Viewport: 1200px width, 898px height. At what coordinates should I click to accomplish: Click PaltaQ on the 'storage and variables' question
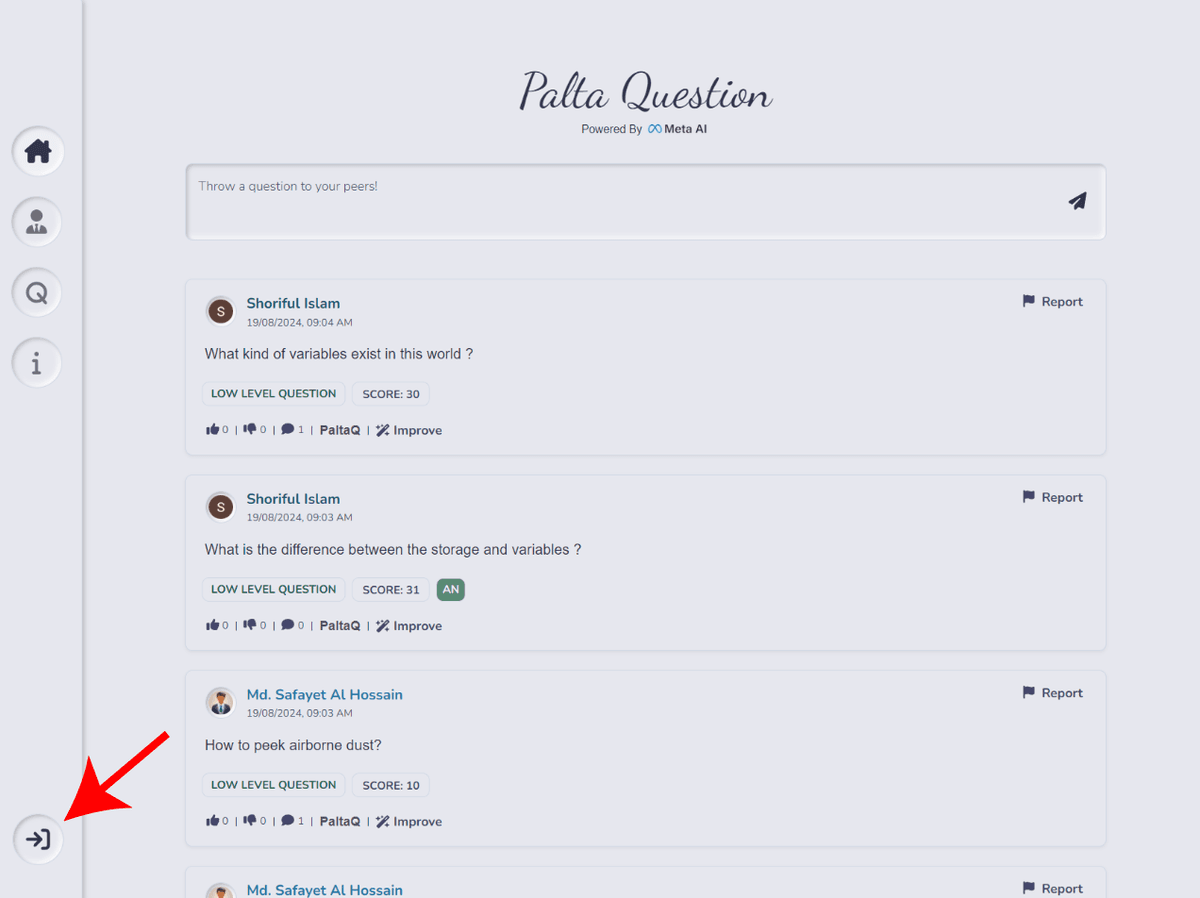(340, 626)
